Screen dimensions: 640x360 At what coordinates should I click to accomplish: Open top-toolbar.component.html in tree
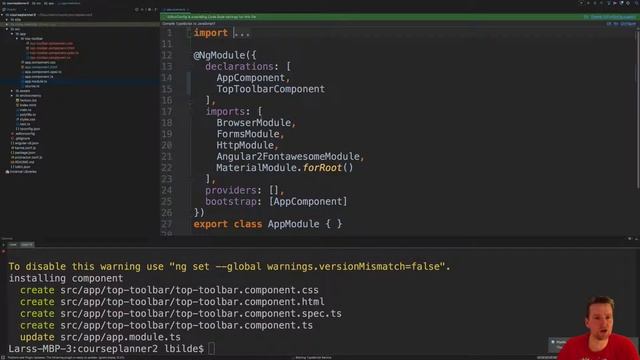tap(52, 48)
